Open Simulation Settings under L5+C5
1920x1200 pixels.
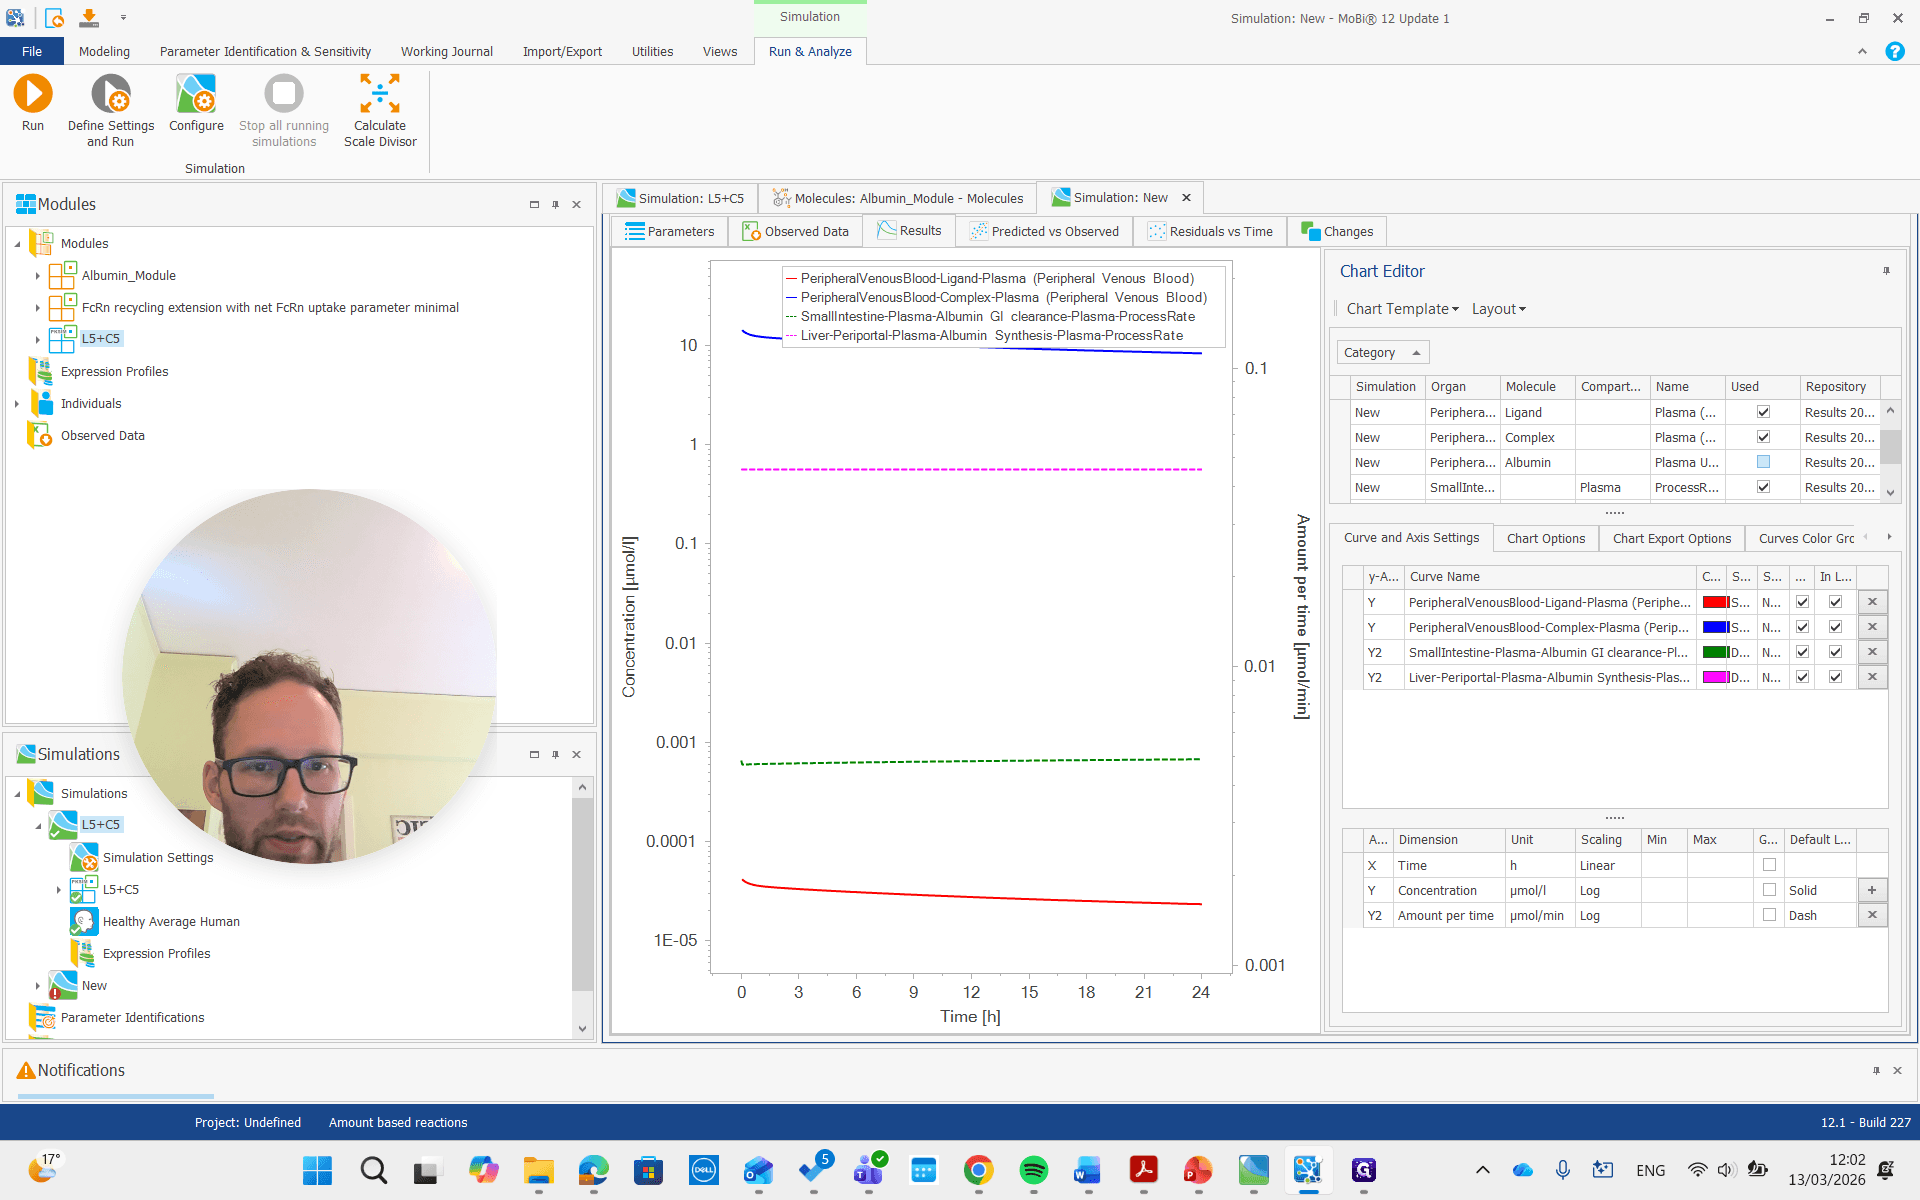(158, 857)
